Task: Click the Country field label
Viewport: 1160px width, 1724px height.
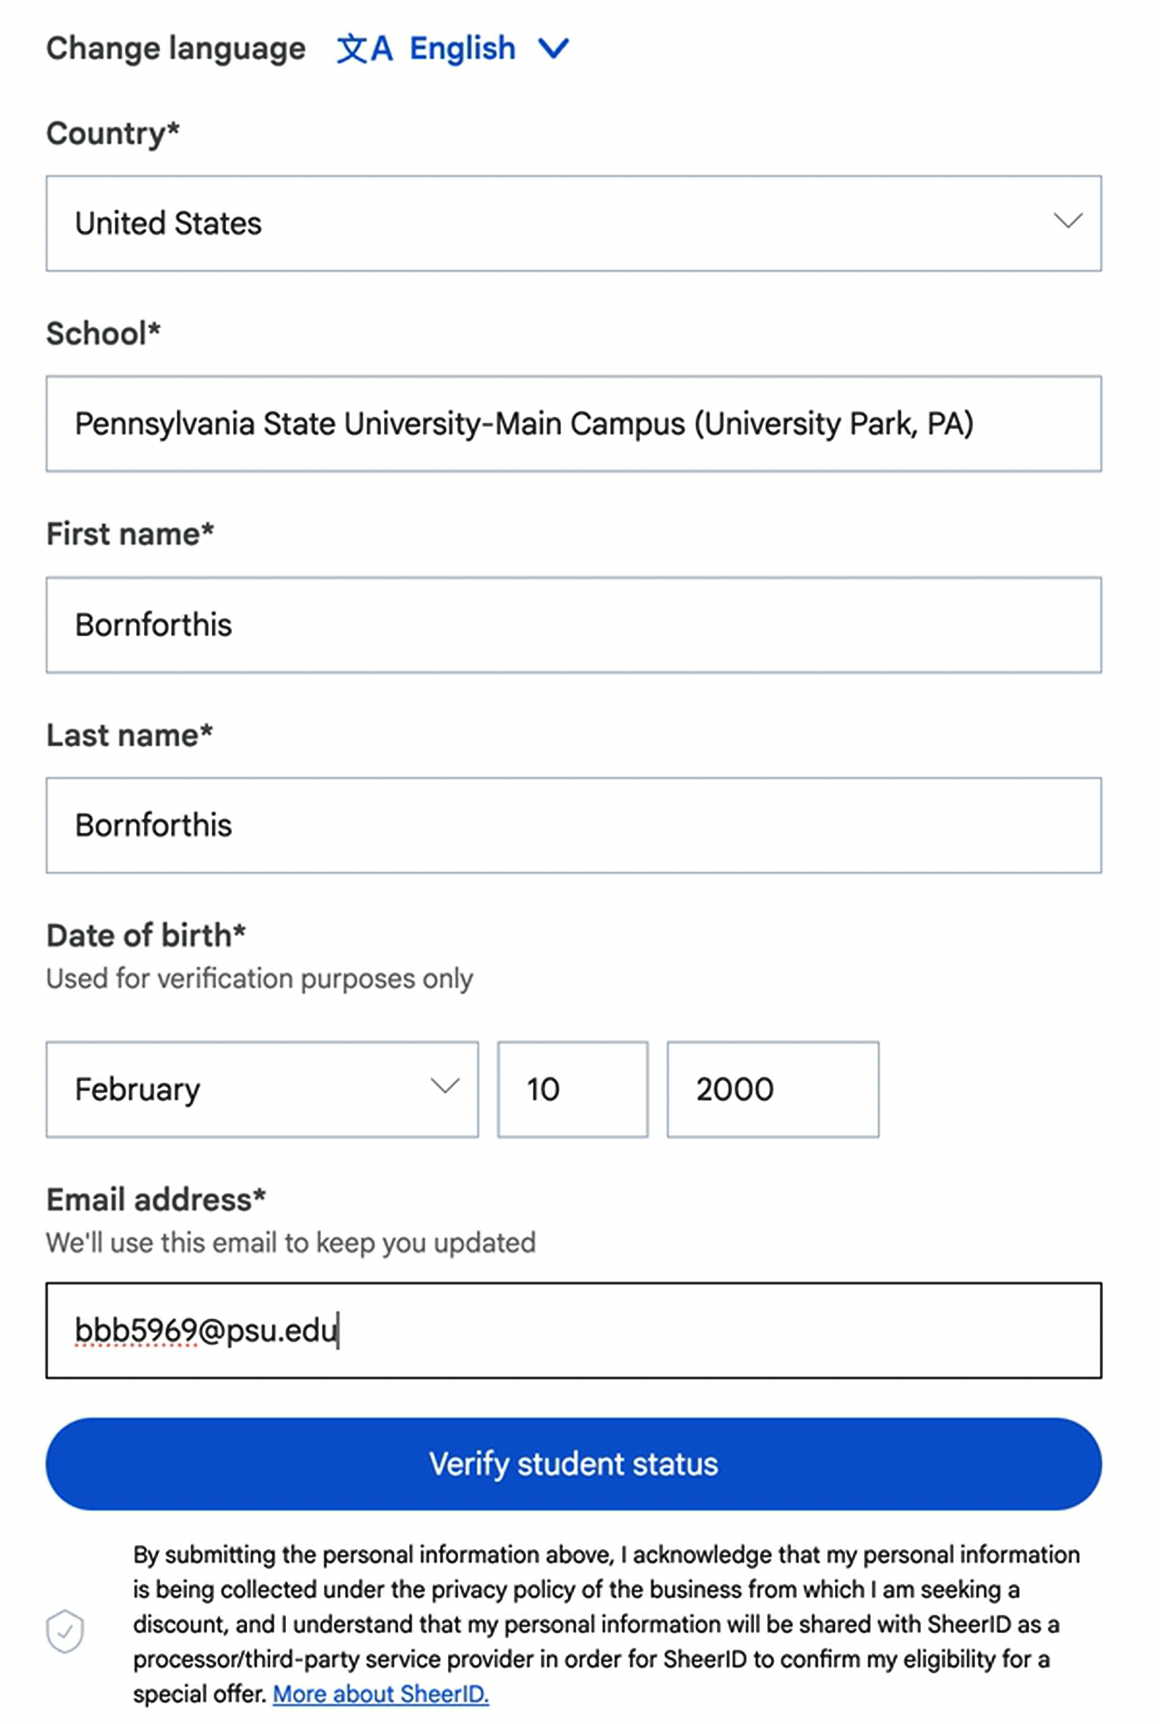Action: pyautogui.click(x=113, y=133)
